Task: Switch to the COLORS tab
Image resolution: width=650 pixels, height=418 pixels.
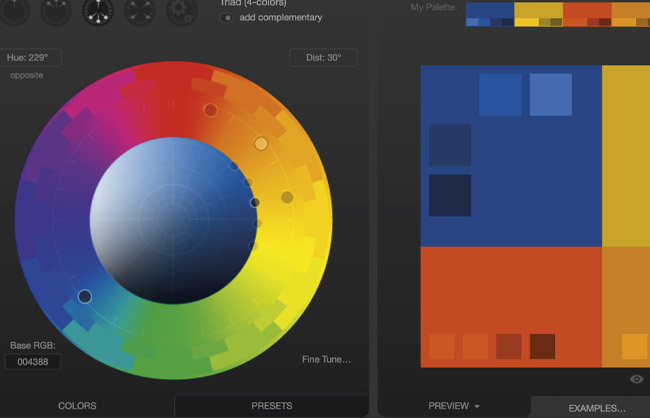Action: 77,406
